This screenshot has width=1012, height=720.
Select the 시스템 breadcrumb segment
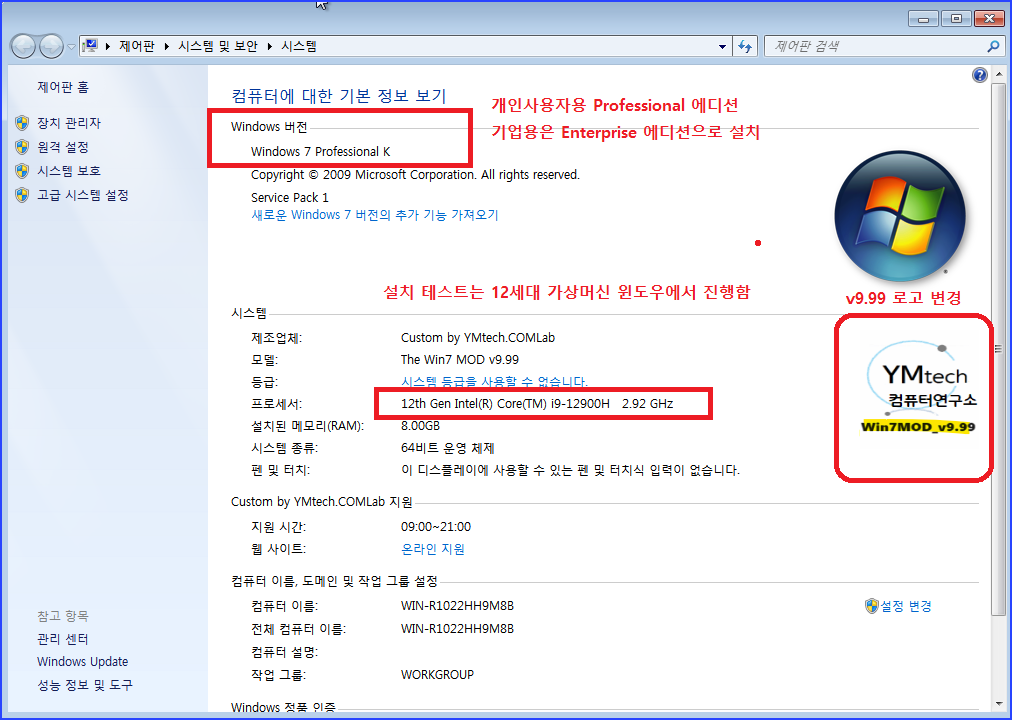point(299,46)
